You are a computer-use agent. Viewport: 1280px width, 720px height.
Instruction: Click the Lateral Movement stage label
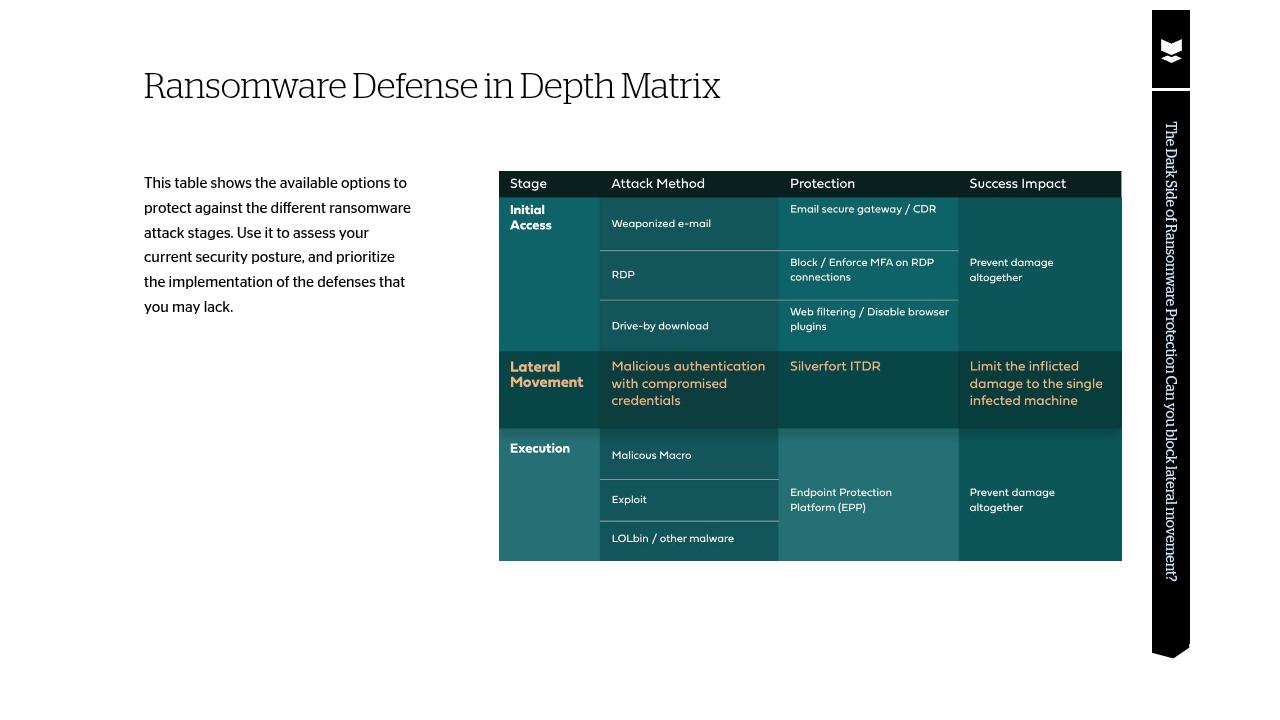[x=546, y=375]
